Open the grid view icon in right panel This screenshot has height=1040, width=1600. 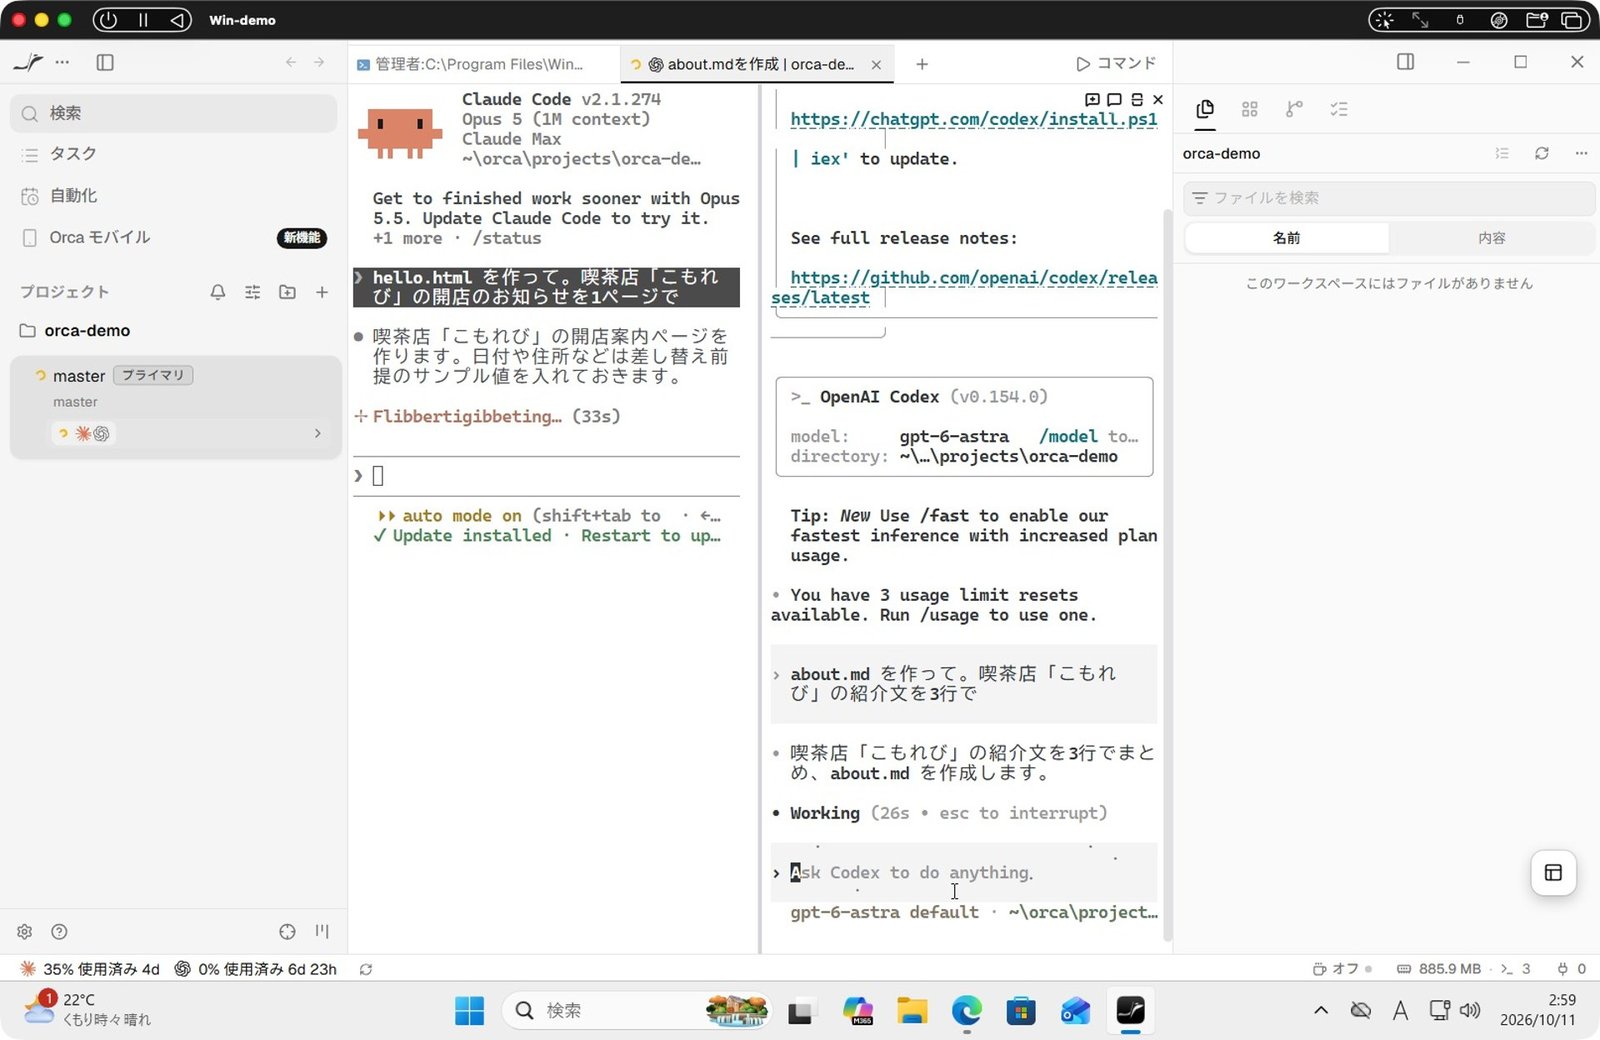click(1249, 109)
